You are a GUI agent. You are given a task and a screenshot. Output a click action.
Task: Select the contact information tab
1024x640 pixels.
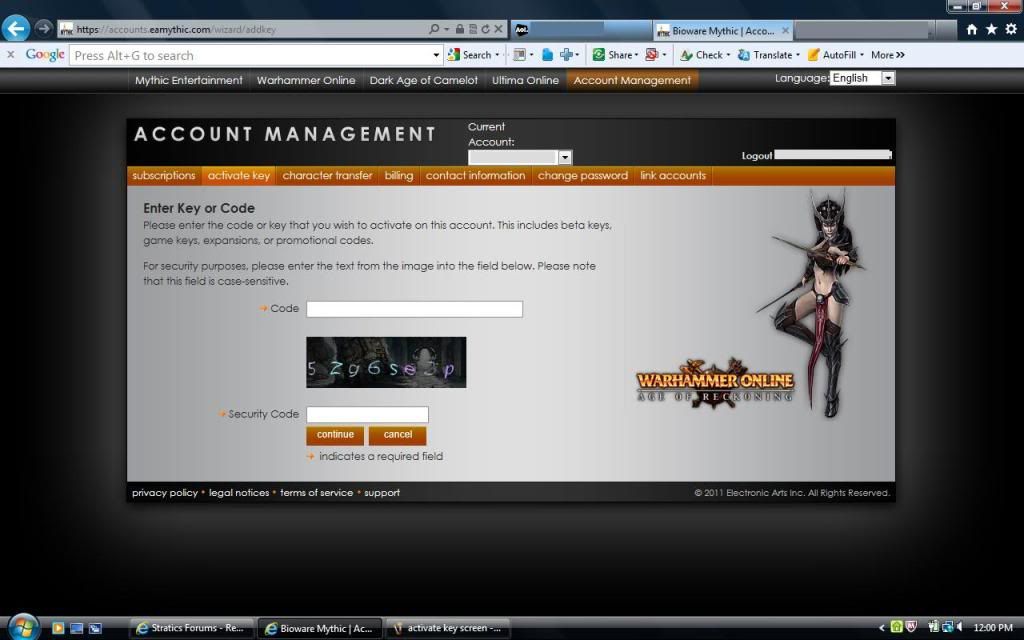click(x=475, y=176)
